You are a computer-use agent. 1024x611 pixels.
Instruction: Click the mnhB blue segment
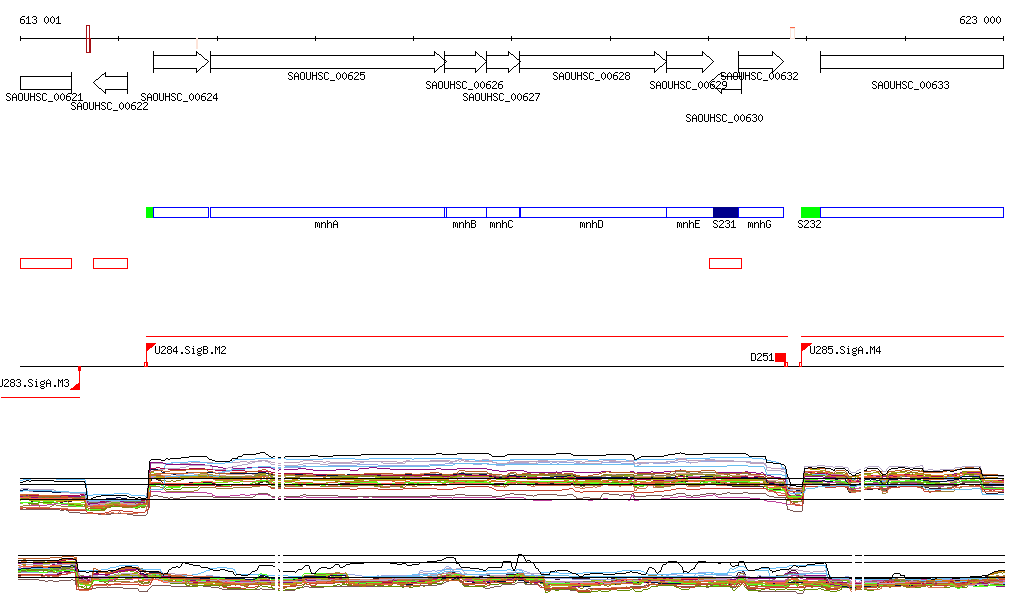click(466, 212)
